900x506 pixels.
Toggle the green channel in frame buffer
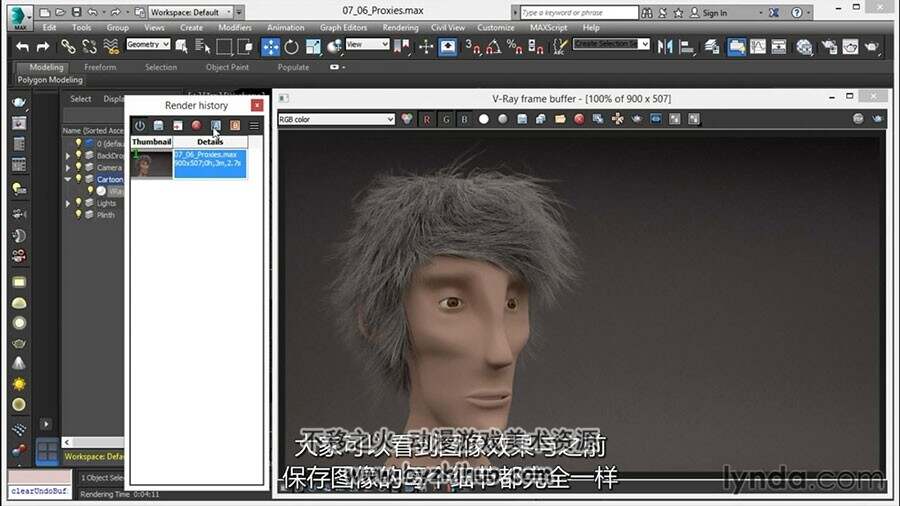(446, 119)
